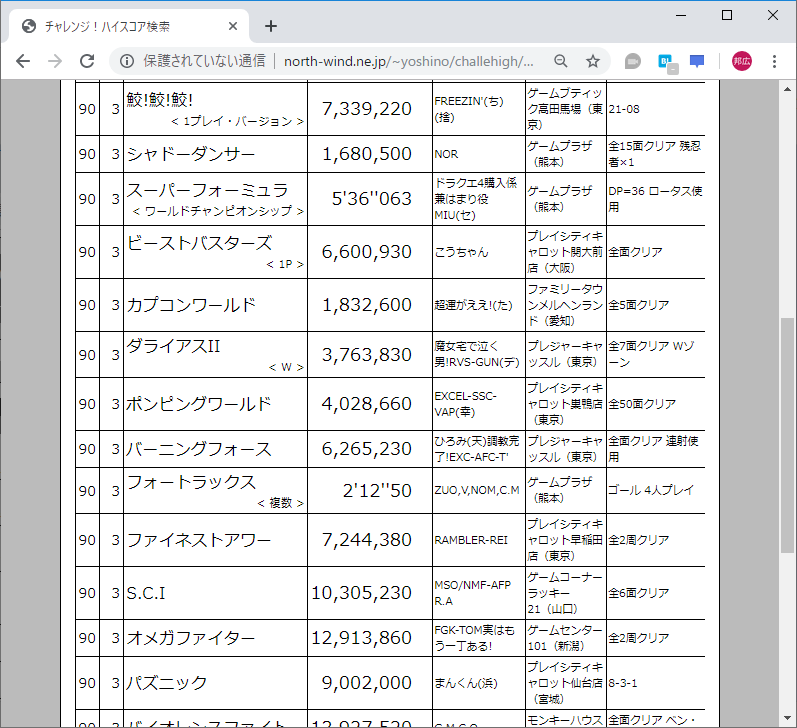This screenshot has height=728, width=797.
Task: View site information for insecure connection
Action: (127, 62)
